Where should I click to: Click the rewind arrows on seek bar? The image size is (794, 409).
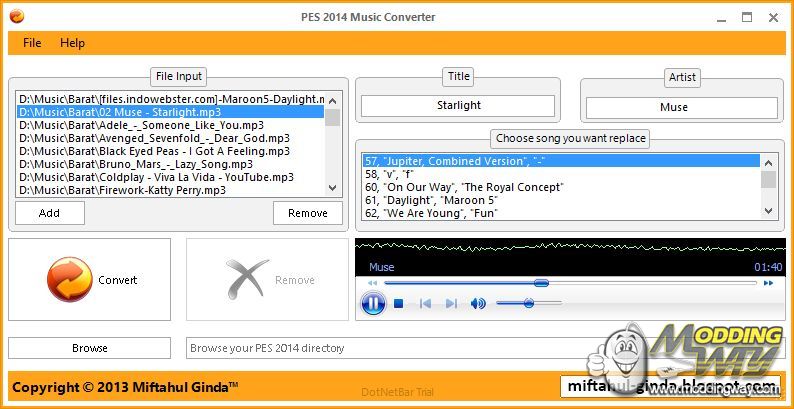coord(373,283)
